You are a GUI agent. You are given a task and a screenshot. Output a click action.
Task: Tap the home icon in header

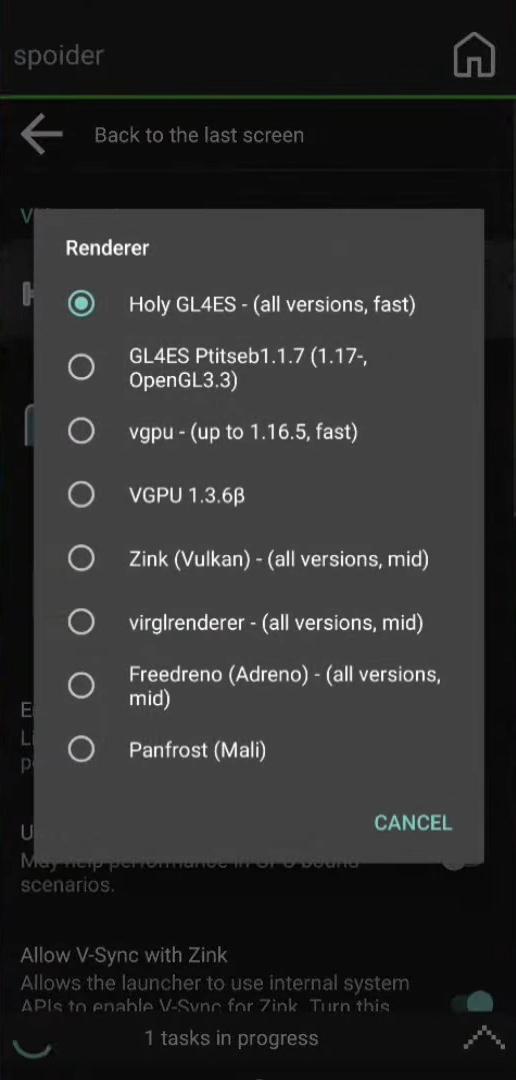(x=475, y=55)
